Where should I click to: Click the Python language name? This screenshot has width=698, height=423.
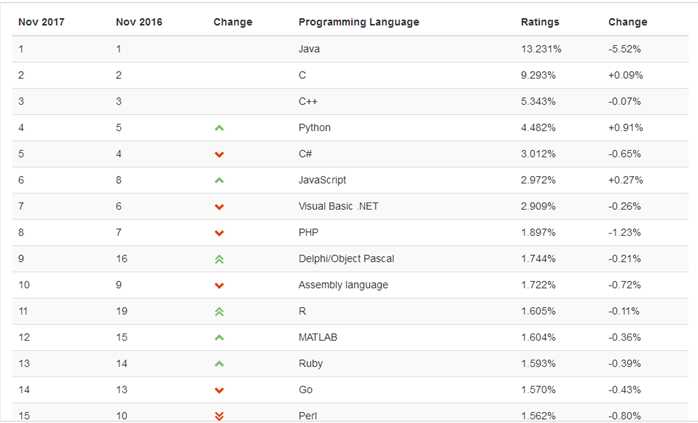point(314,128)
